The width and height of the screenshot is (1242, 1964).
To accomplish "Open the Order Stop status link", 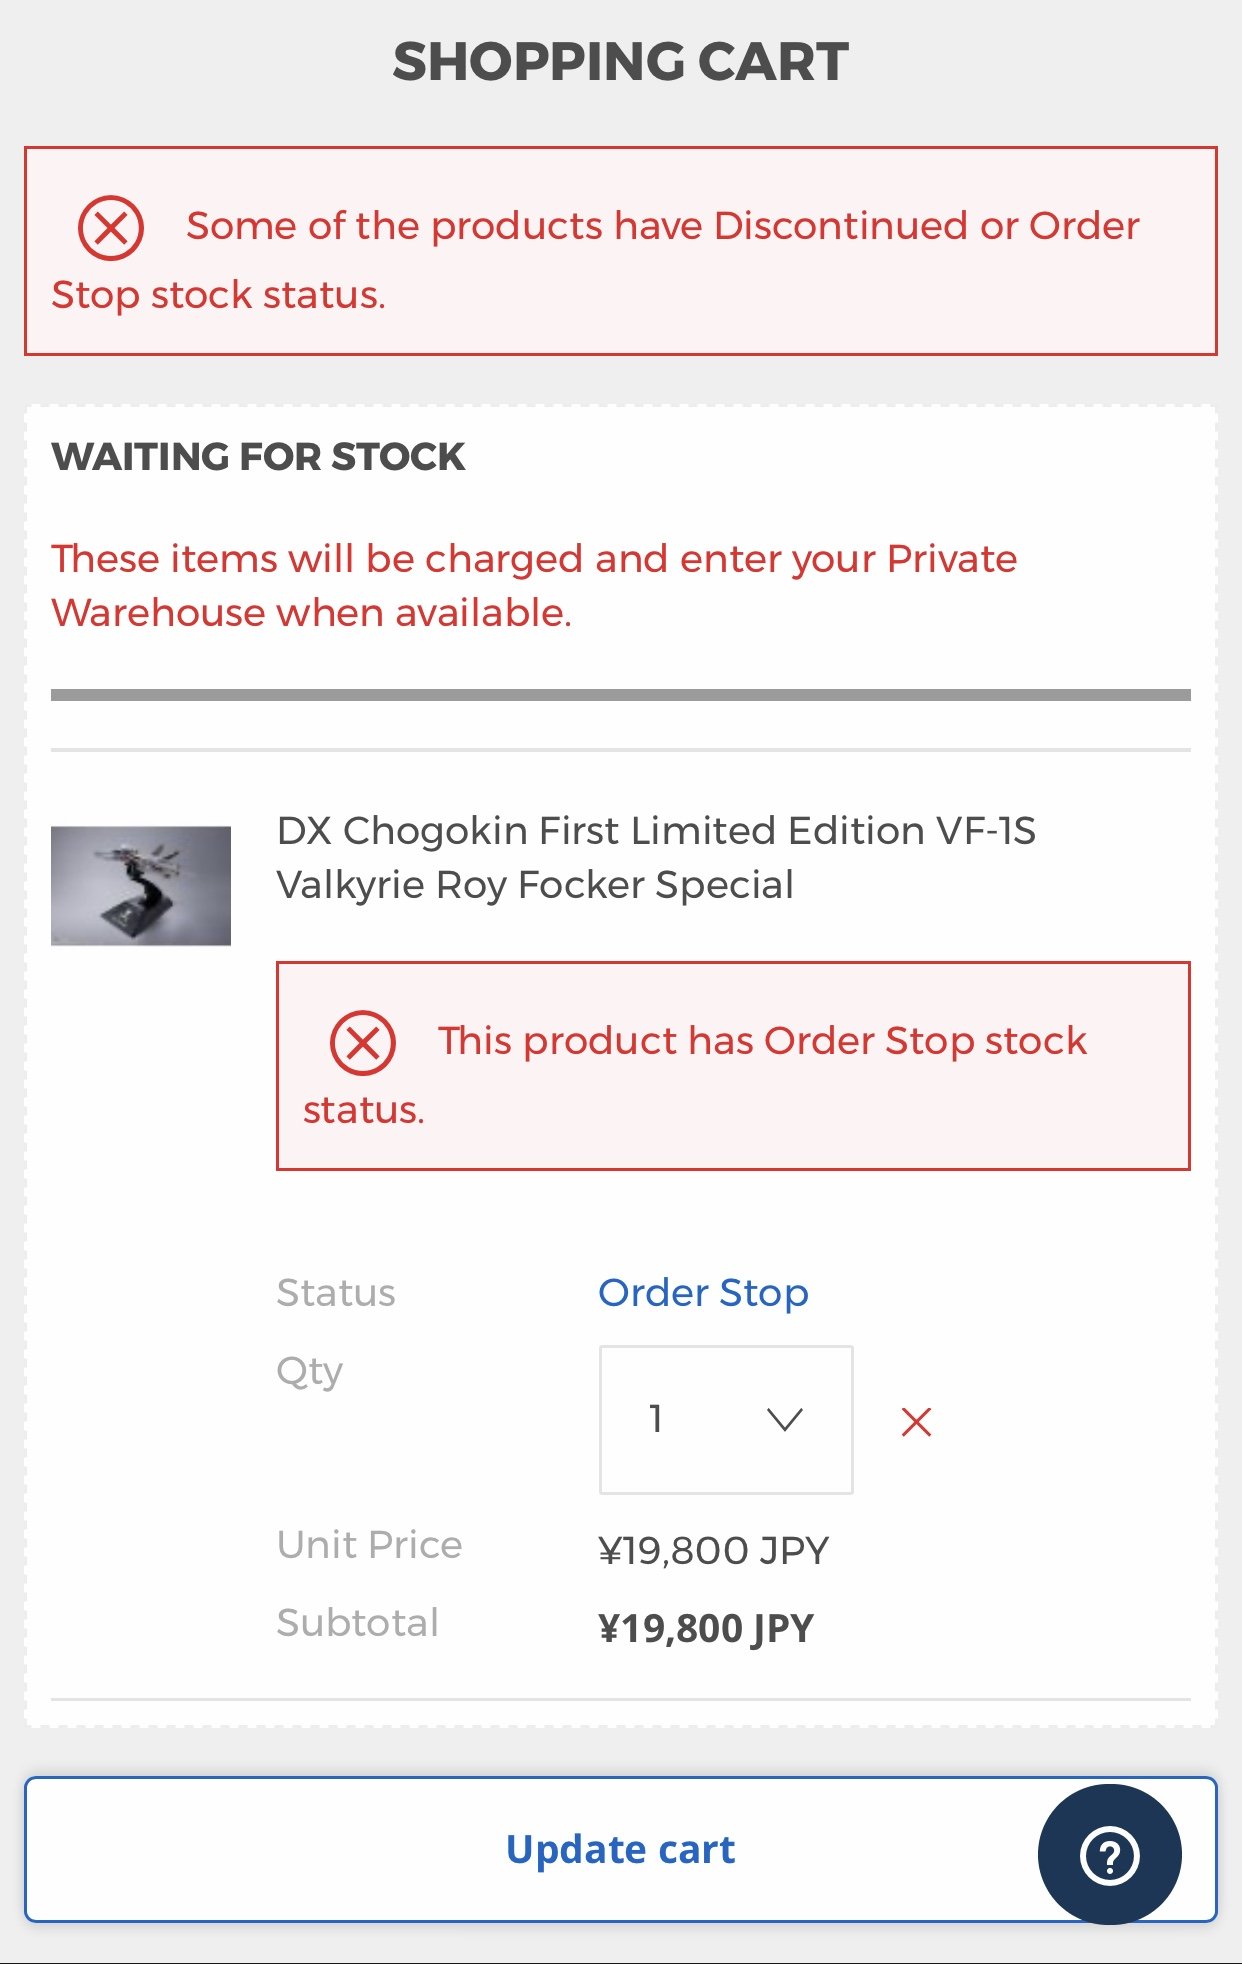I will click(703, 1293).
